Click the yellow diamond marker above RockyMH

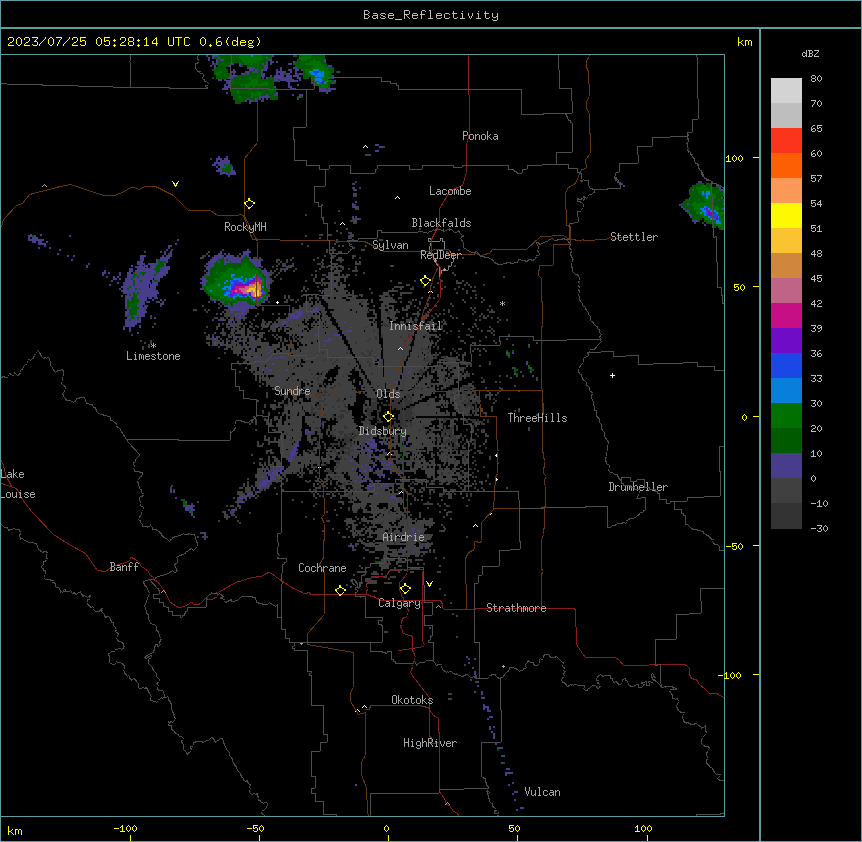click(249, 204)
